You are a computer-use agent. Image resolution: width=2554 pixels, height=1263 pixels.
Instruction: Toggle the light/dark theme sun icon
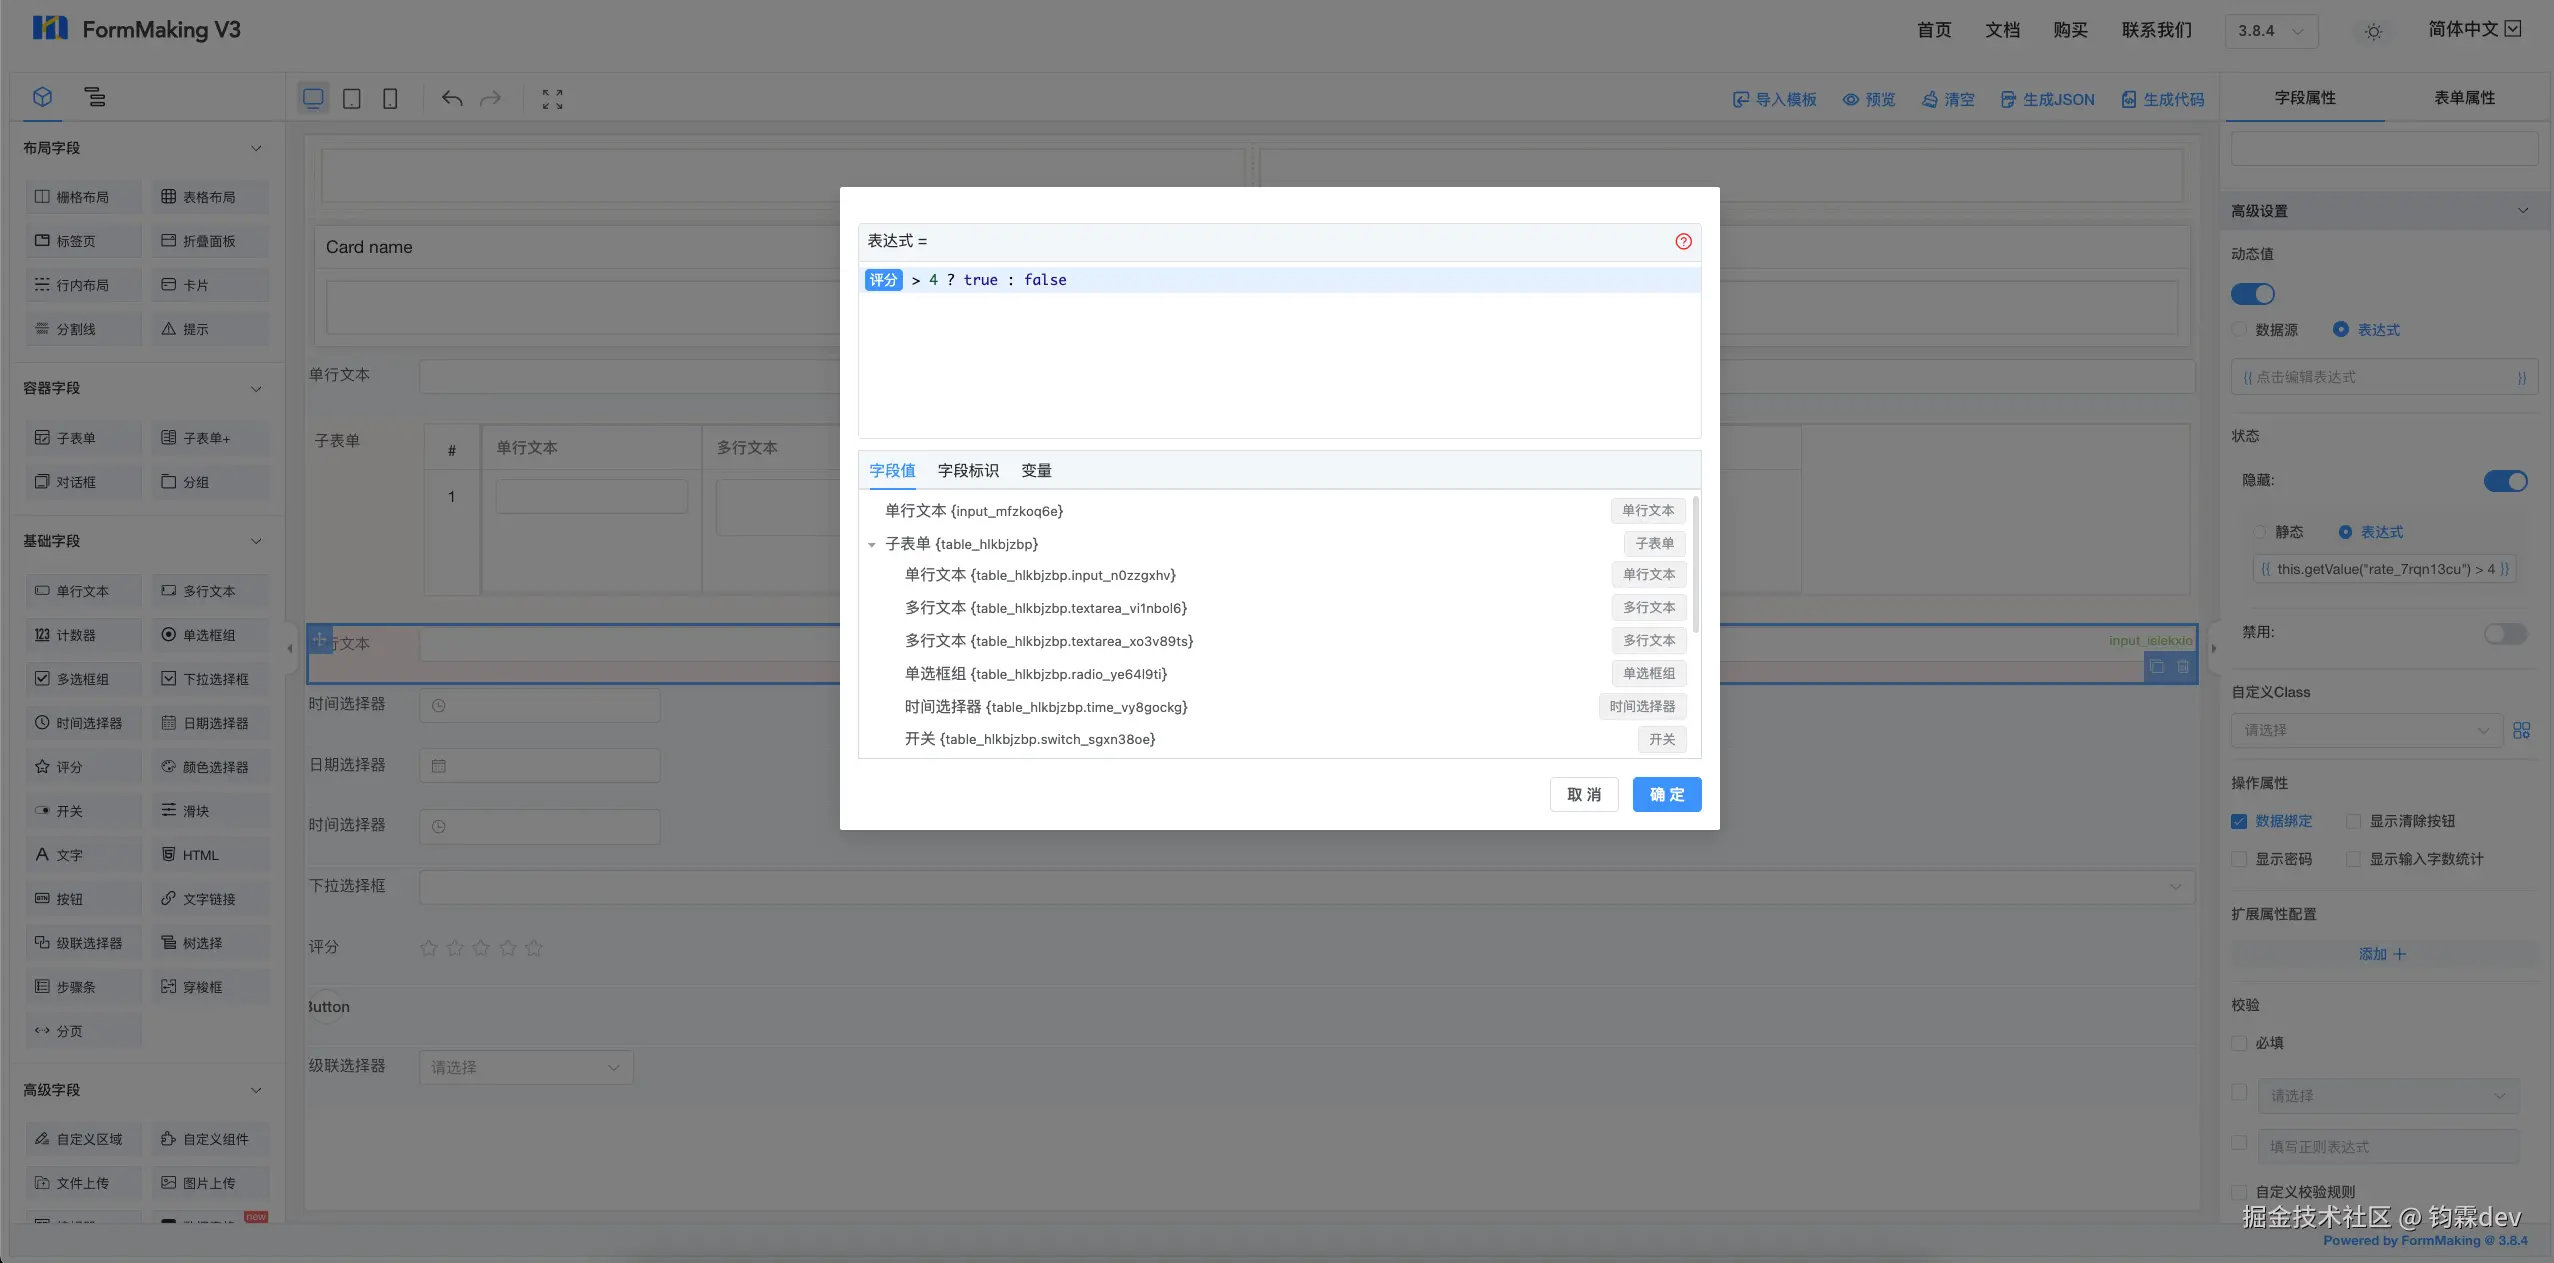click(x=2373, y=31)
